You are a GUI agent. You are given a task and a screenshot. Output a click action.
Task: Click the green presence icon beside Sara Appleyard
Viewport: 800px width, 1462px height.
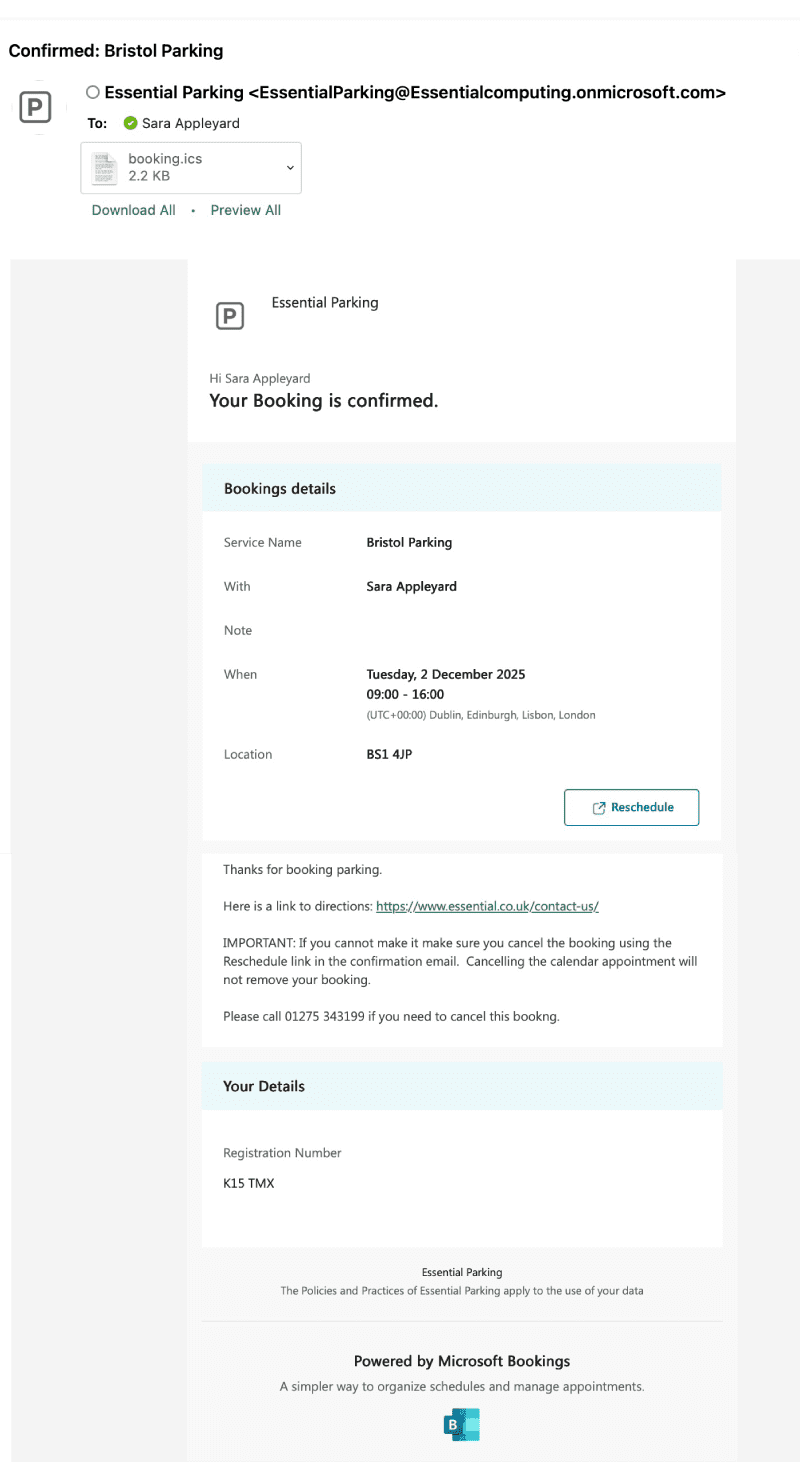click(x=130, y=124)
